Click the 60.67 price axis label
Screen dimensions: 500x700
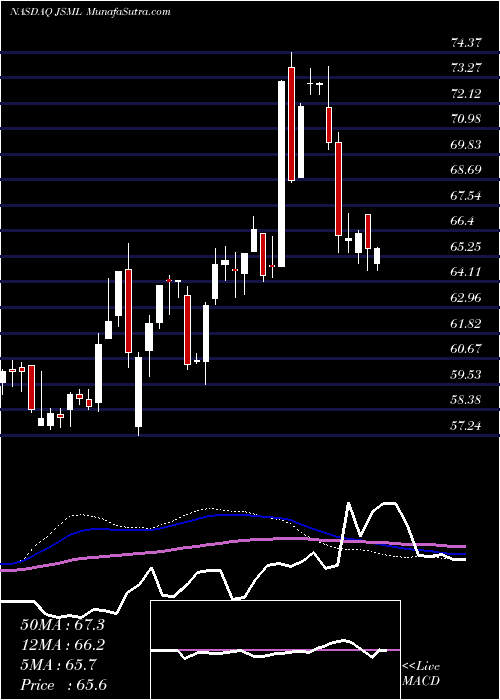click(467, 349)
